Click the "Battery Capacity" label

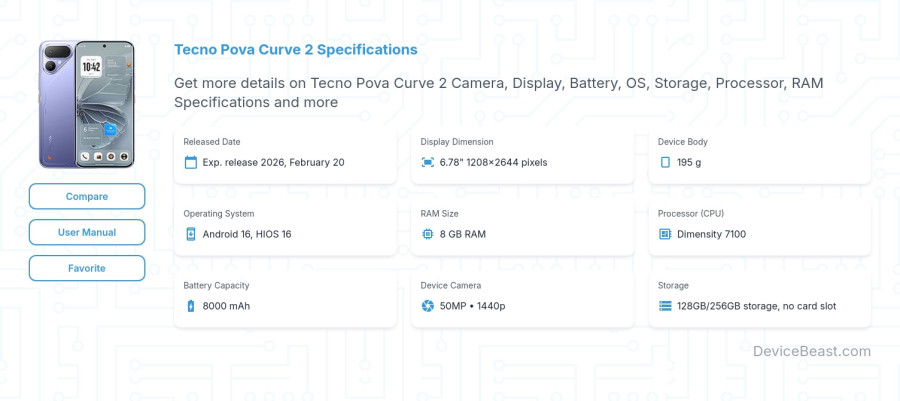216,285
